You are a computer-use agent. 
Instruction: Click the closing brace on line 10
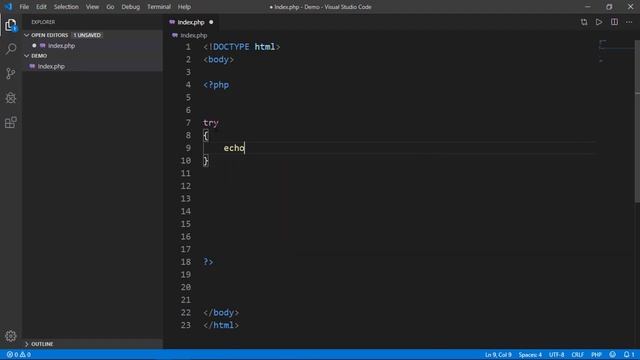pyautogui.click(x=206, y=160)
